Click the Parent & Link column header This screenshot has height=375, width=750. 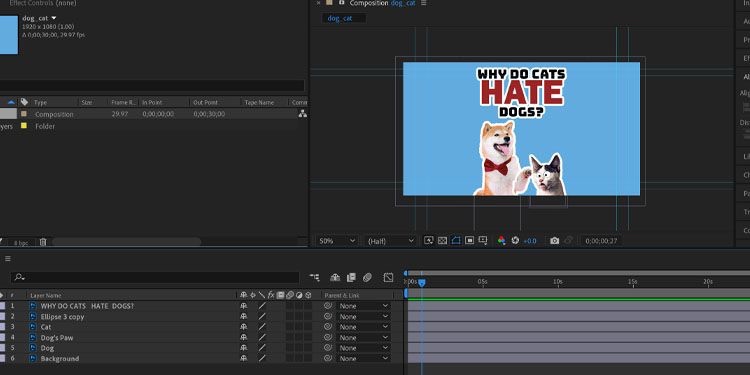pyautogui.click(x=342, y=296)
